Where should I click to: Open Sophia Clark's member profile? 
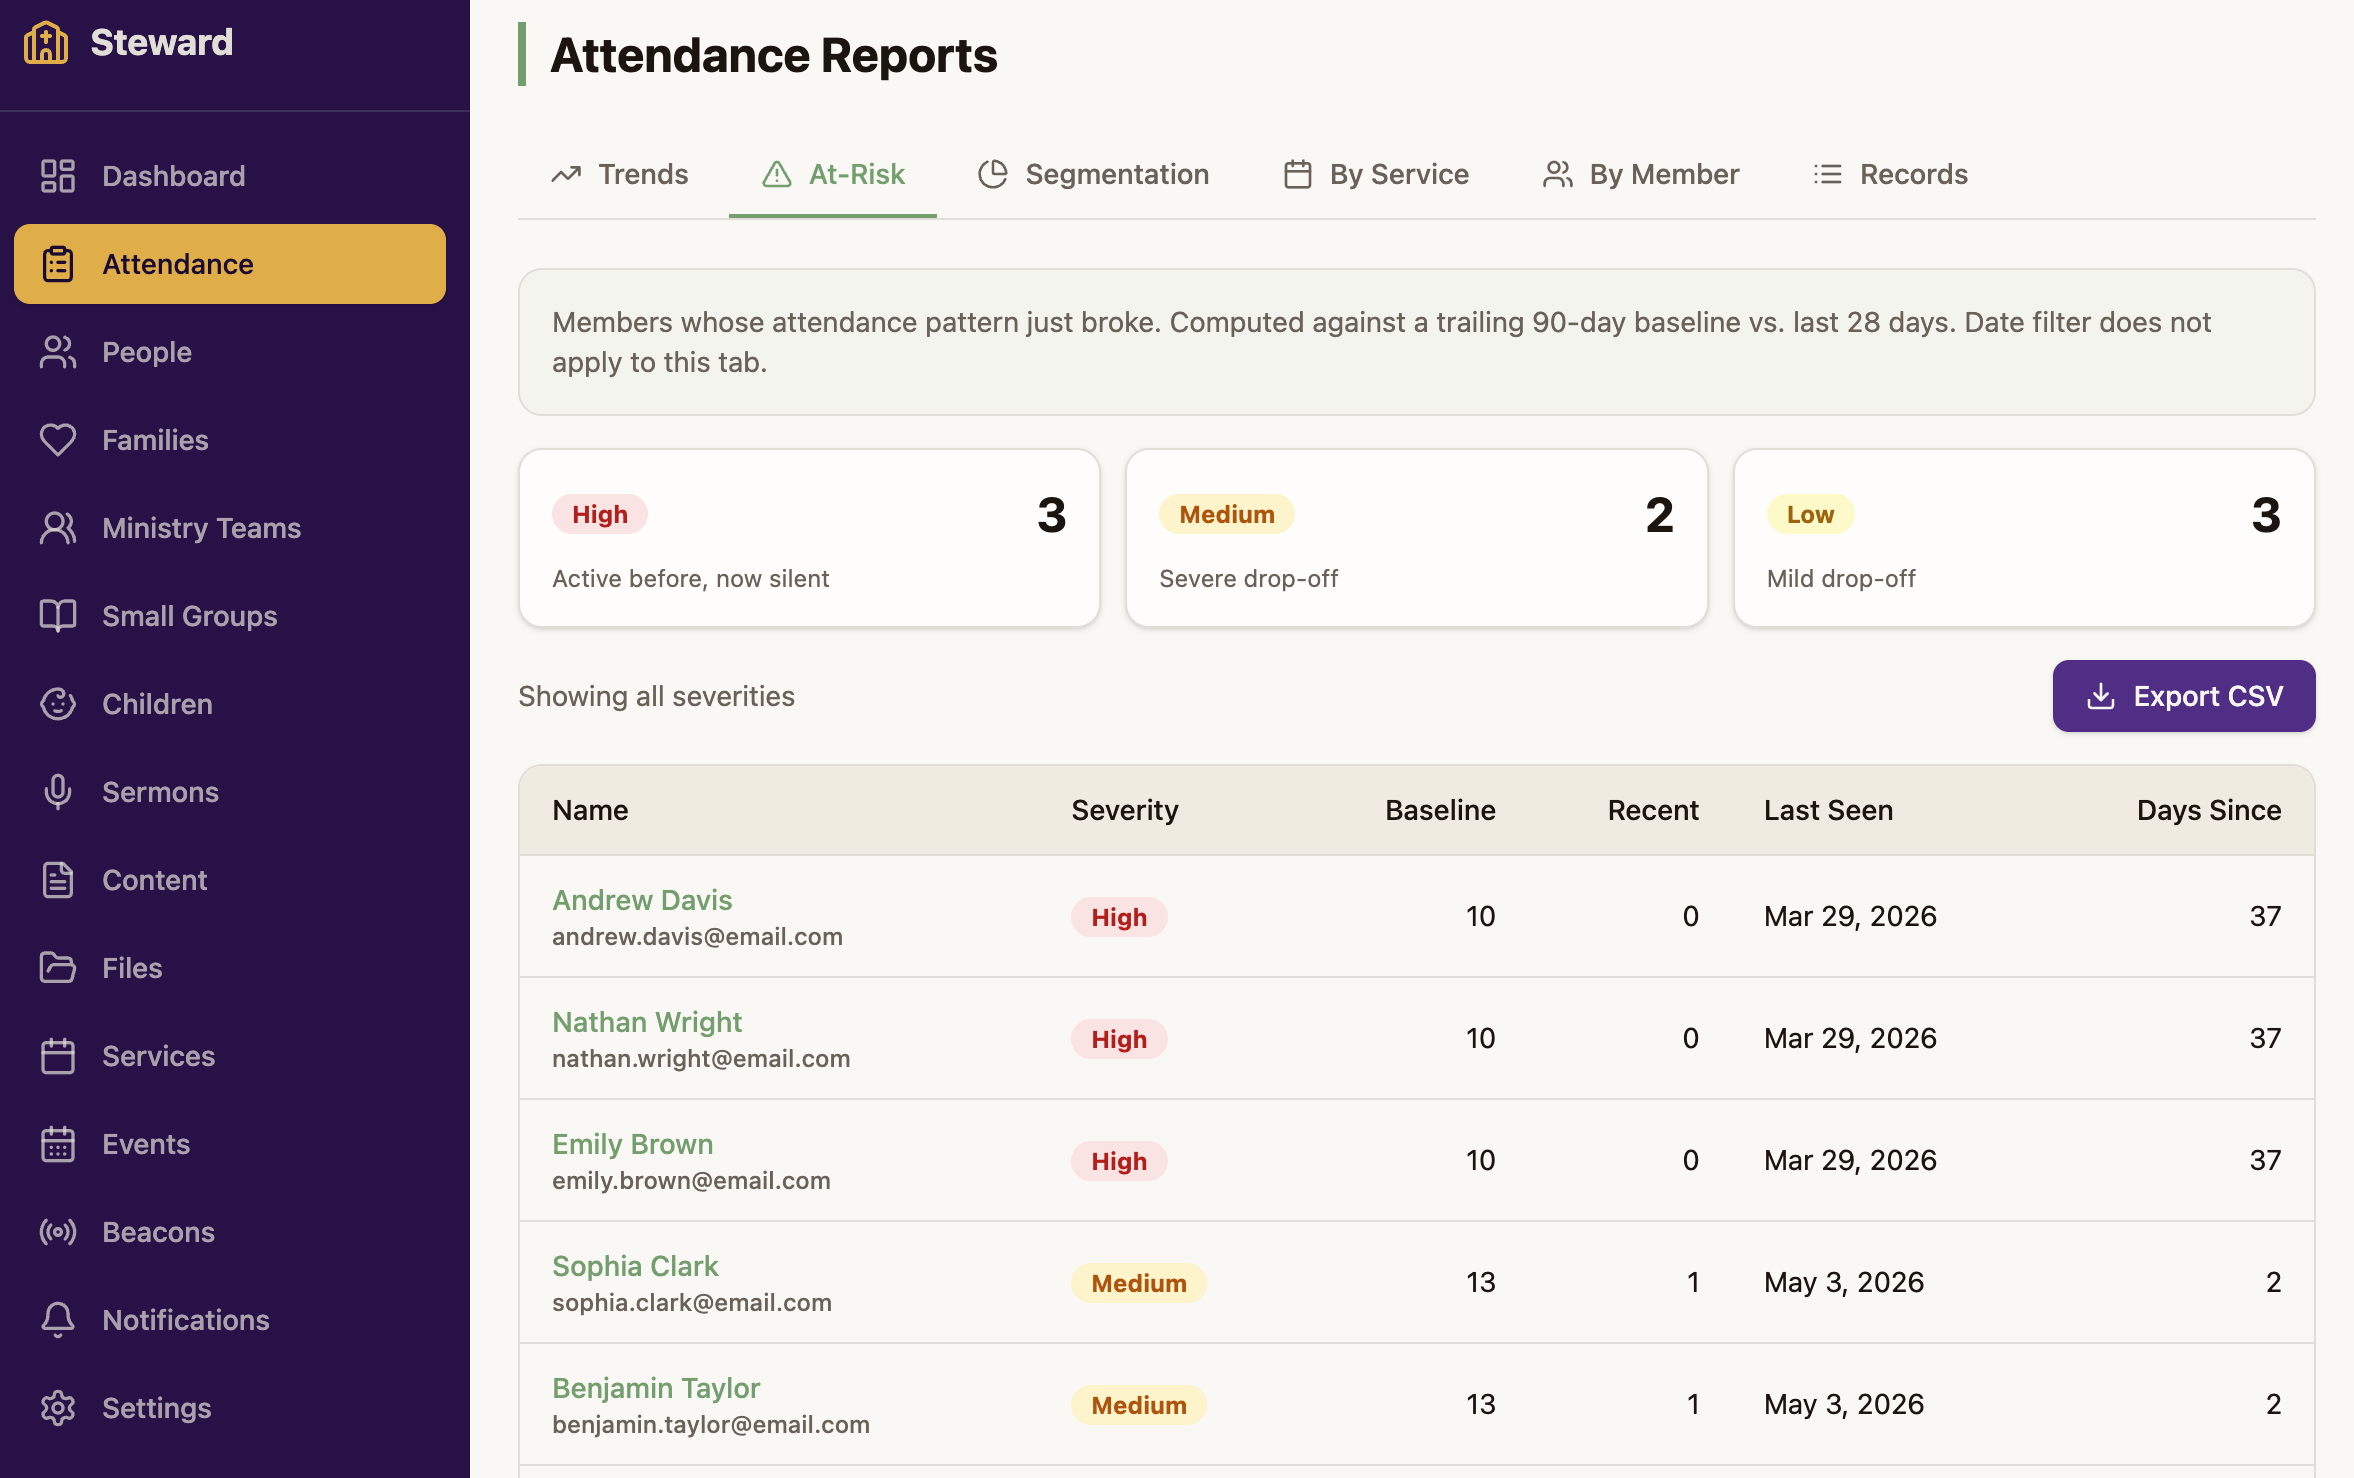pyautogui.click(x=635, y=1266)
